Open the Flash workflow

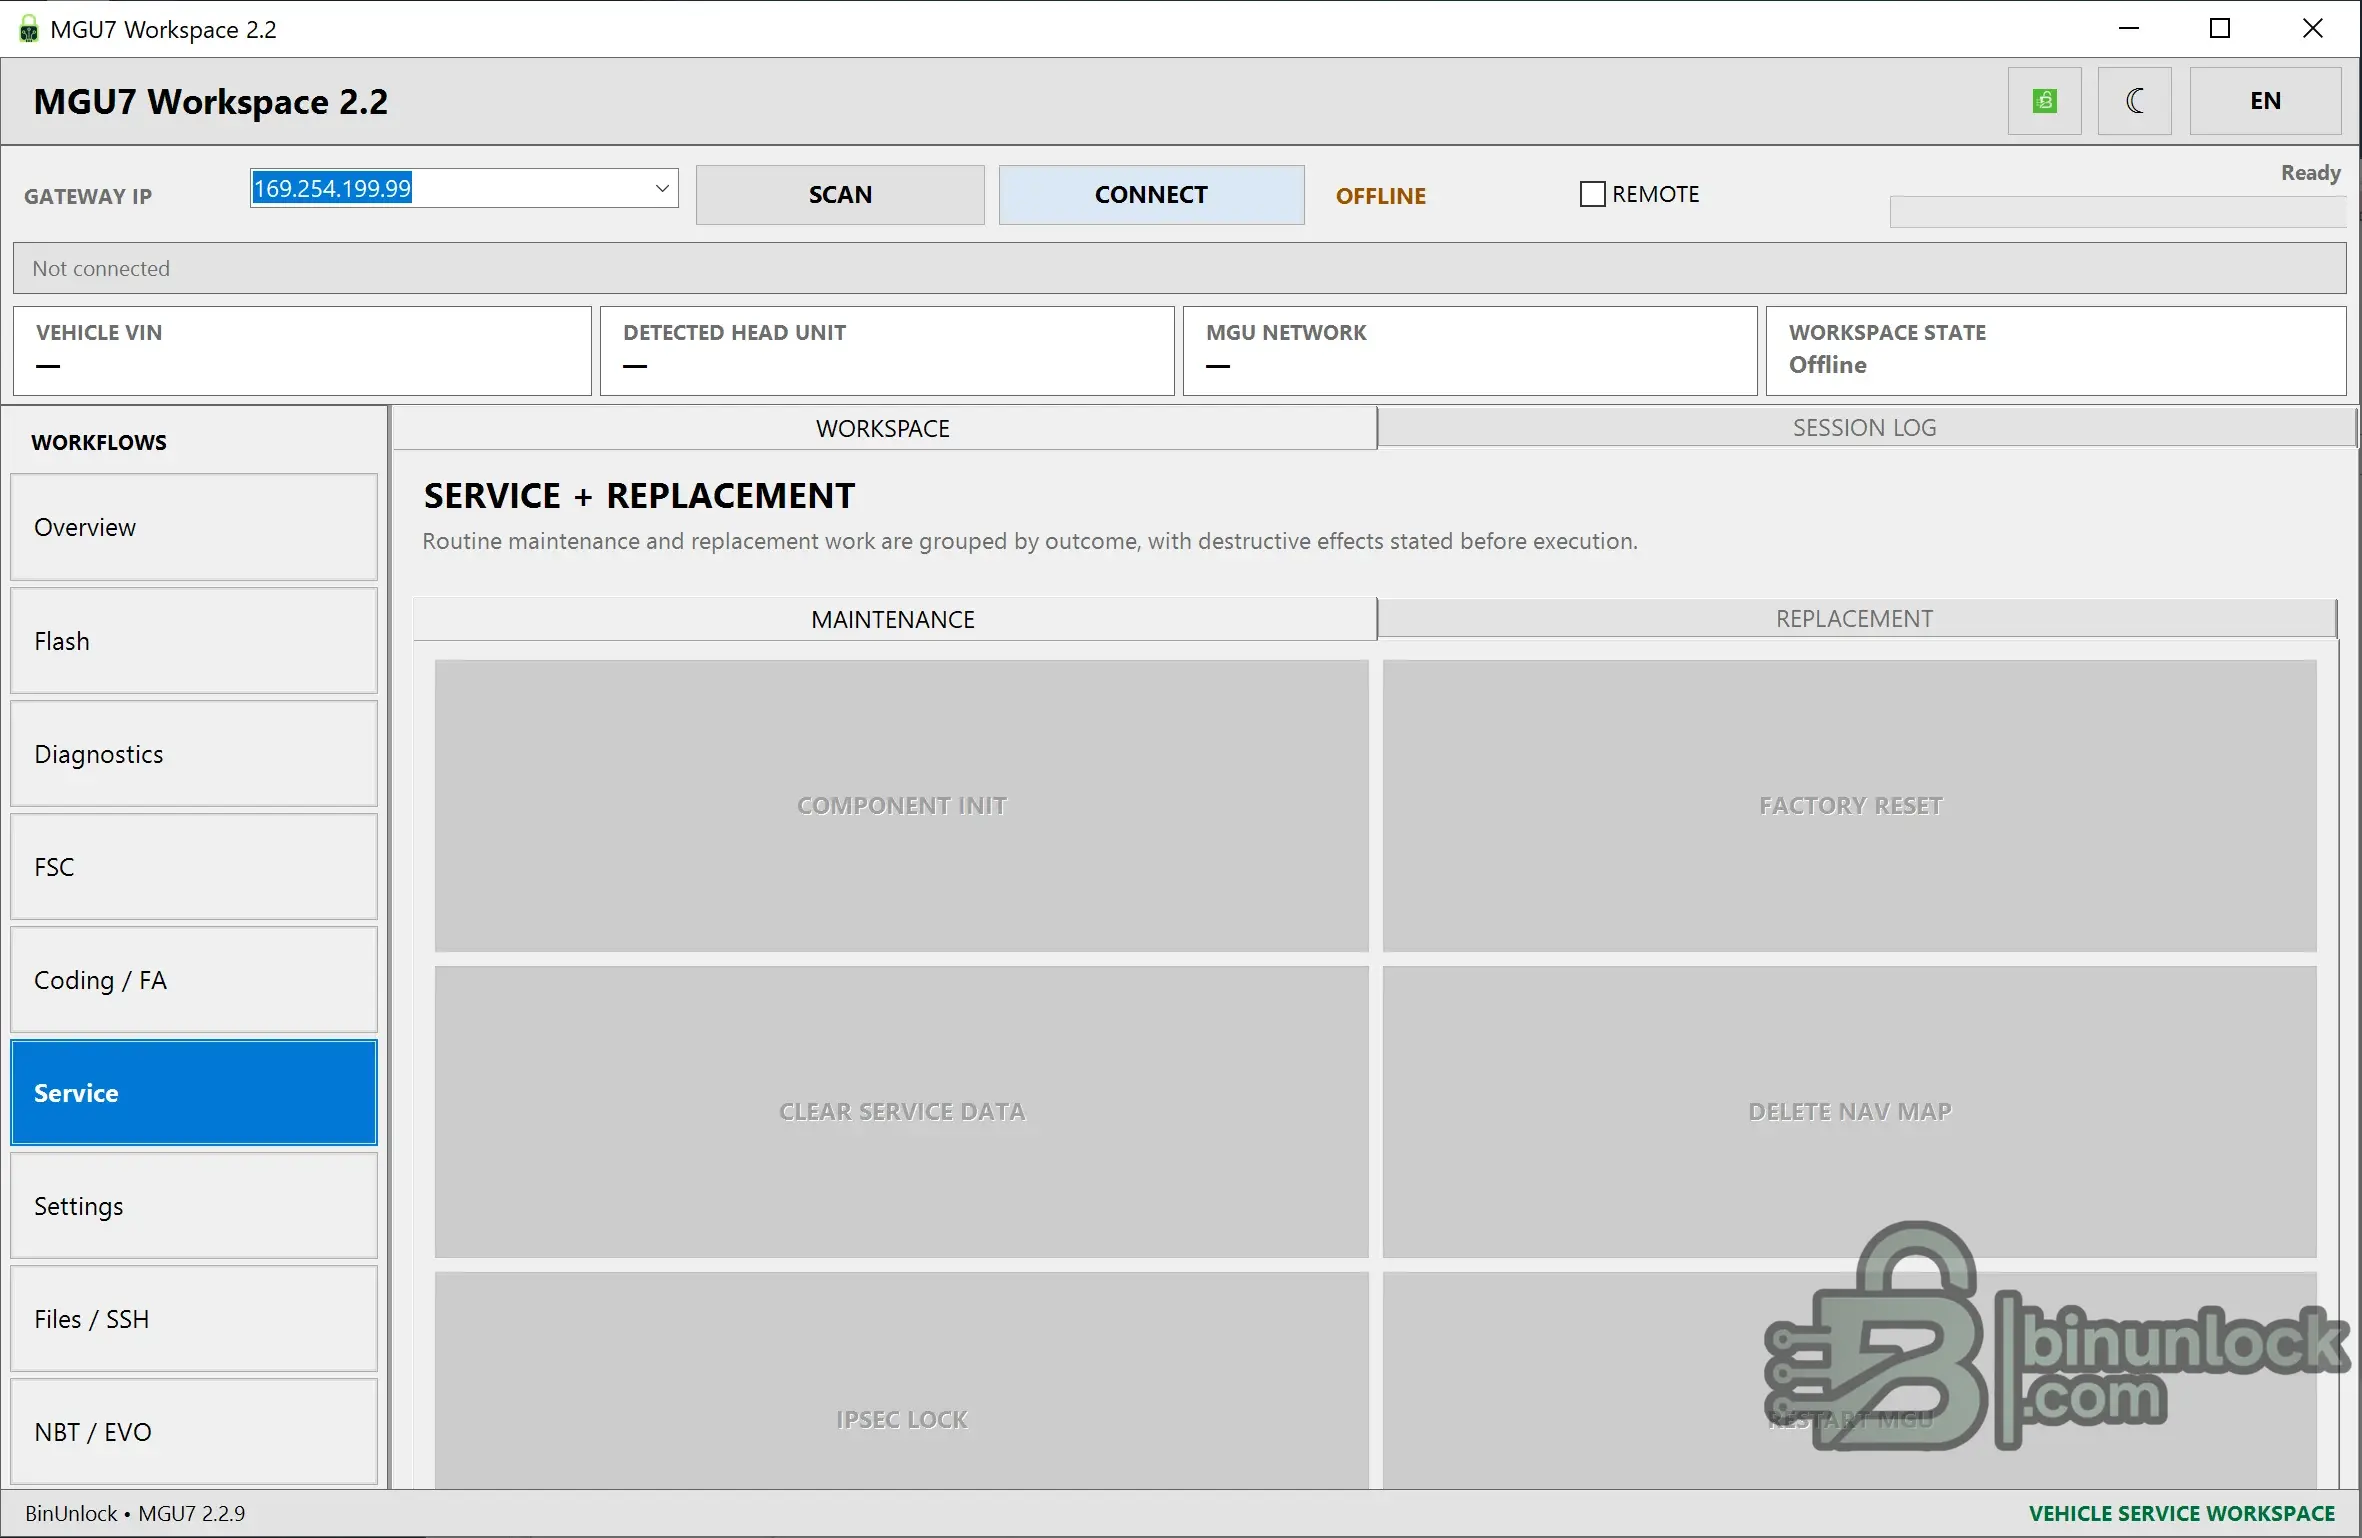coord(194,641)
